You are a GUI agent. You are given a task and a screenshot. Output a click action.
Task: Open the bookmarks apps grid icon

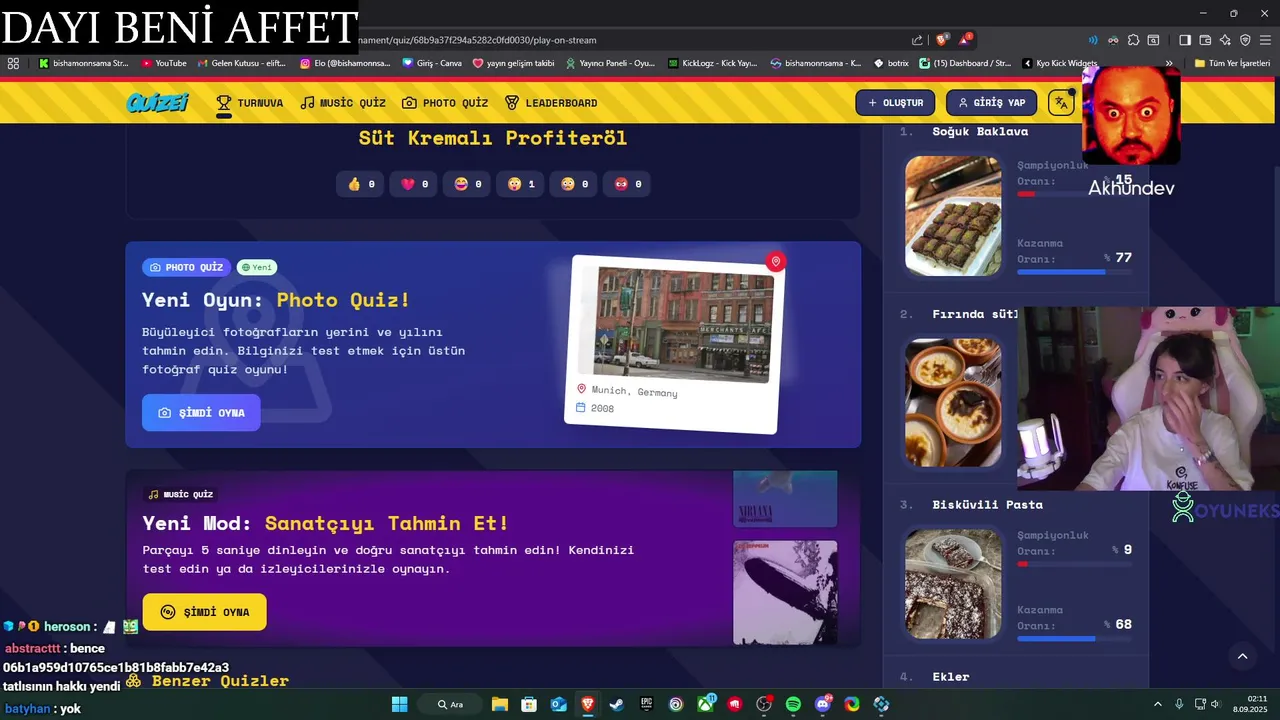coord(13,63)
